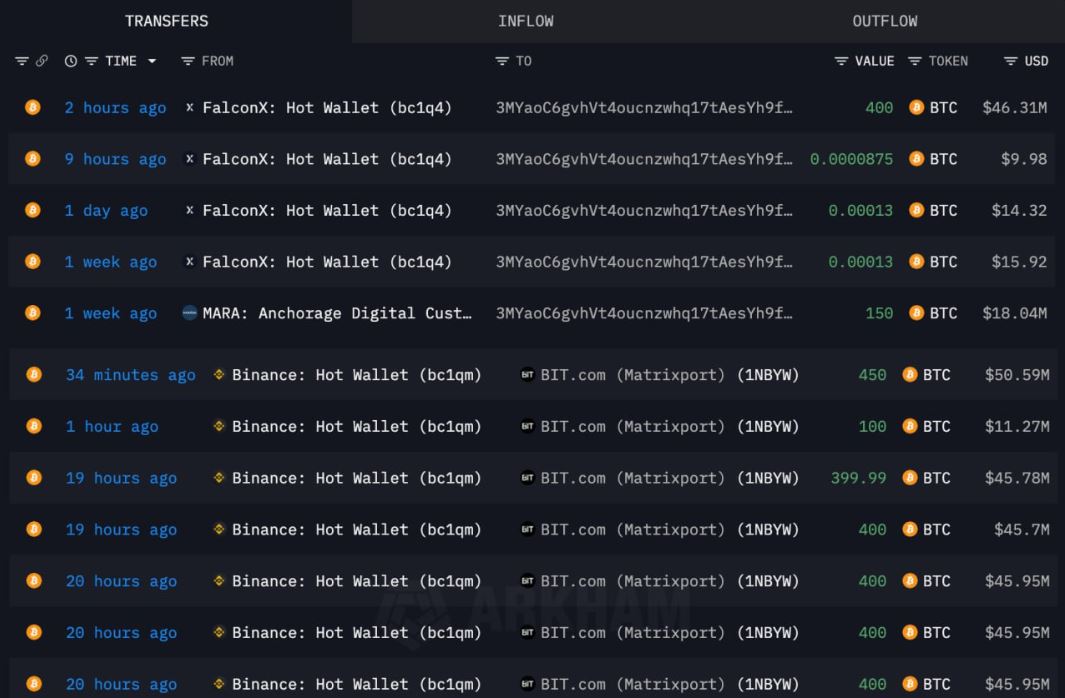
Task: Switch to the INFLOW tab
Action: (525, 20)
